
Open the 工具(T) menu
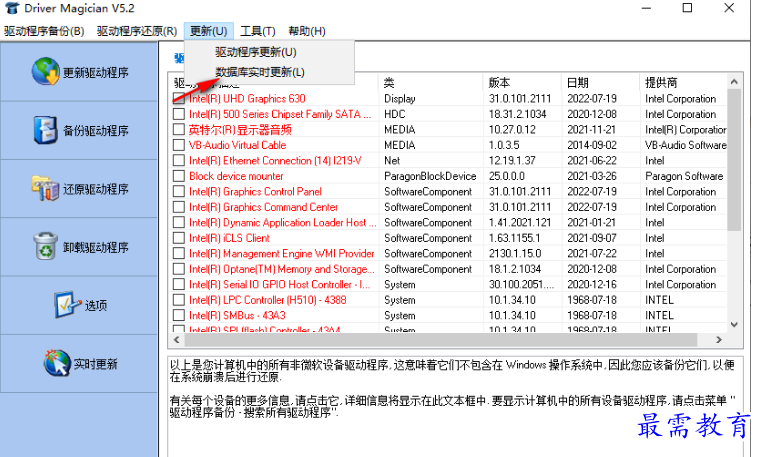pyautogui.click(x=258, y=31)
